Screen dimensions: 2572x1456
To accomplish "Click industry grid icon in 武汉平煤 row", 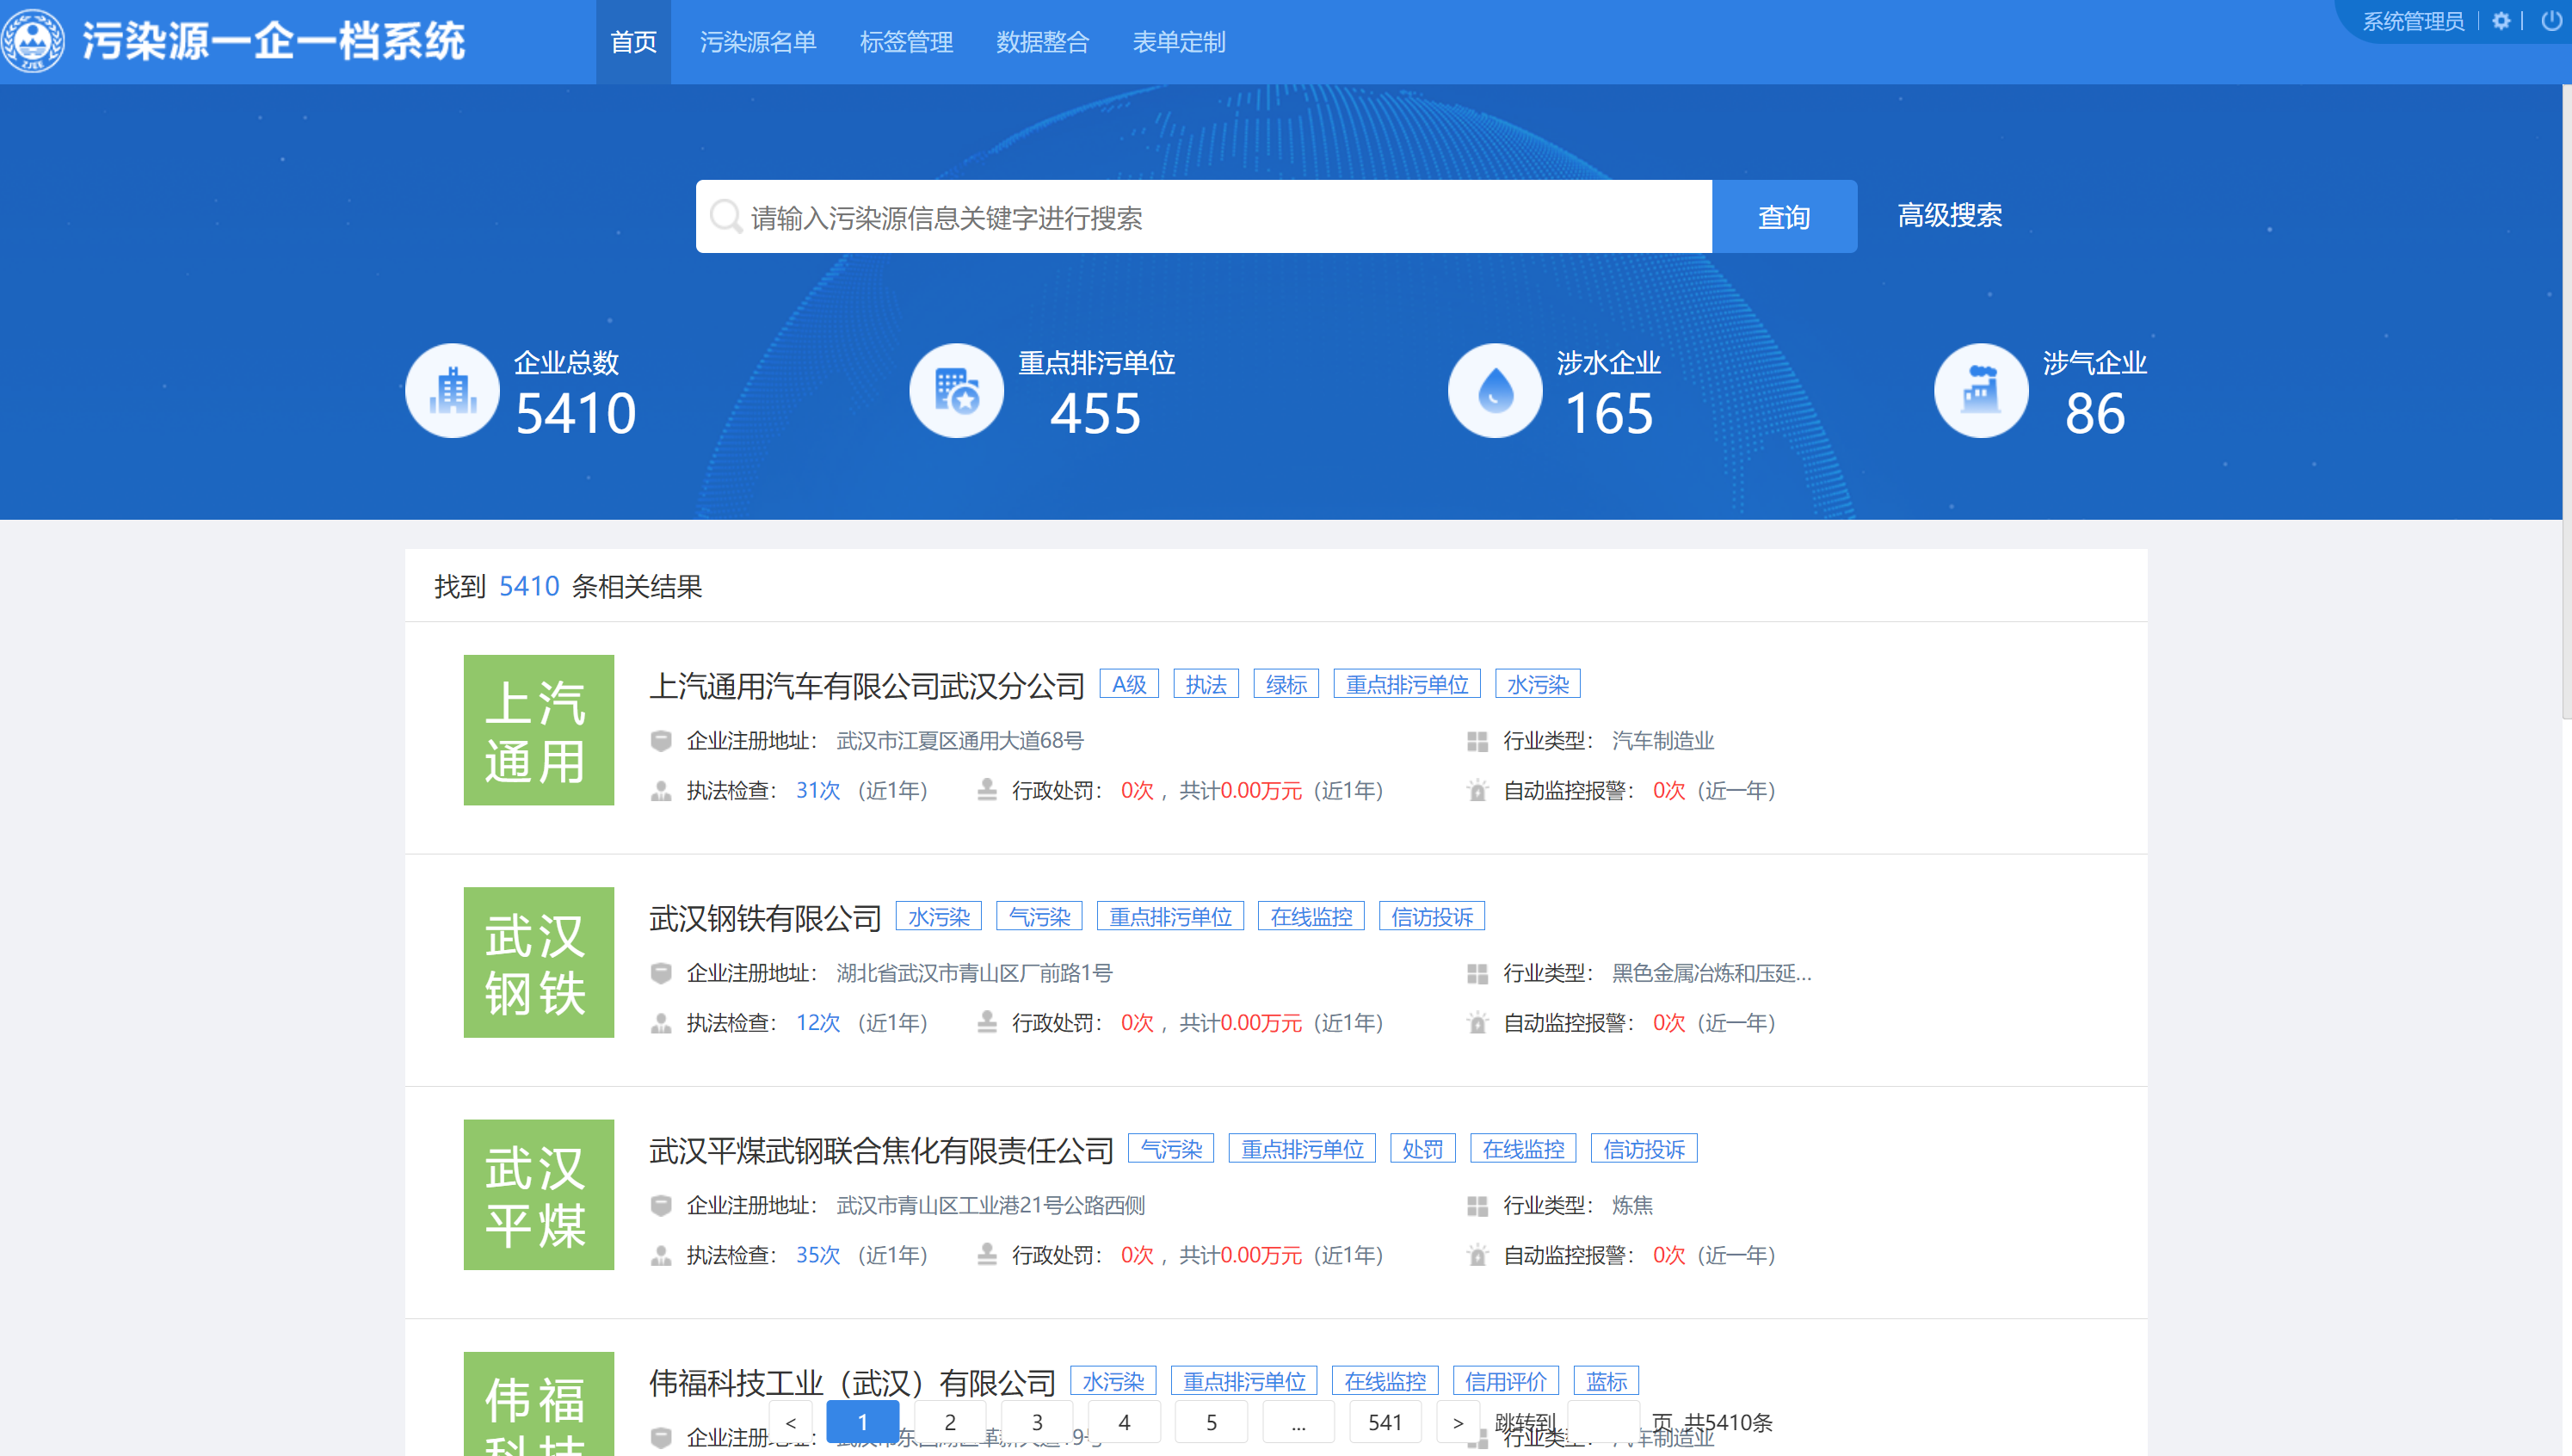I will point(1477,1205).
